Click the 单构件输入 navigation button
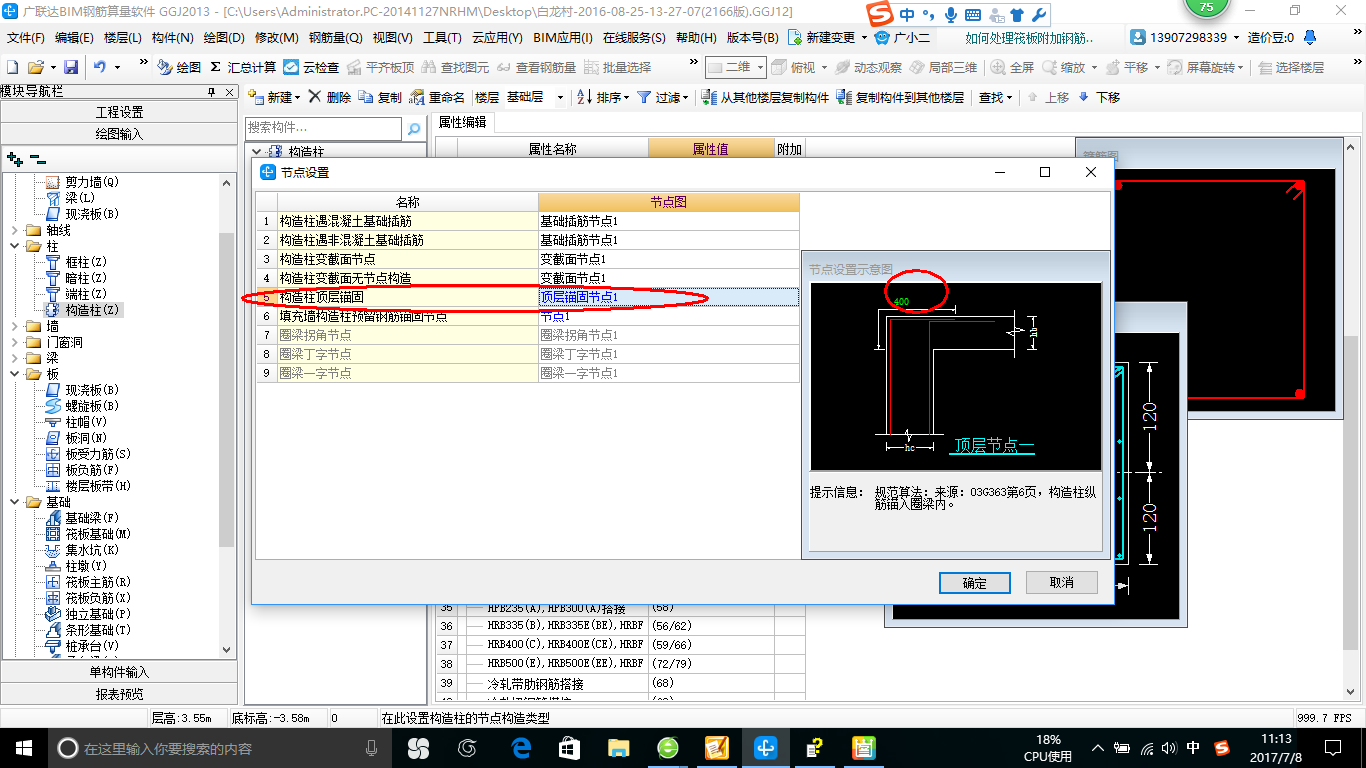 pyautogui.click(x=120, y=672)
